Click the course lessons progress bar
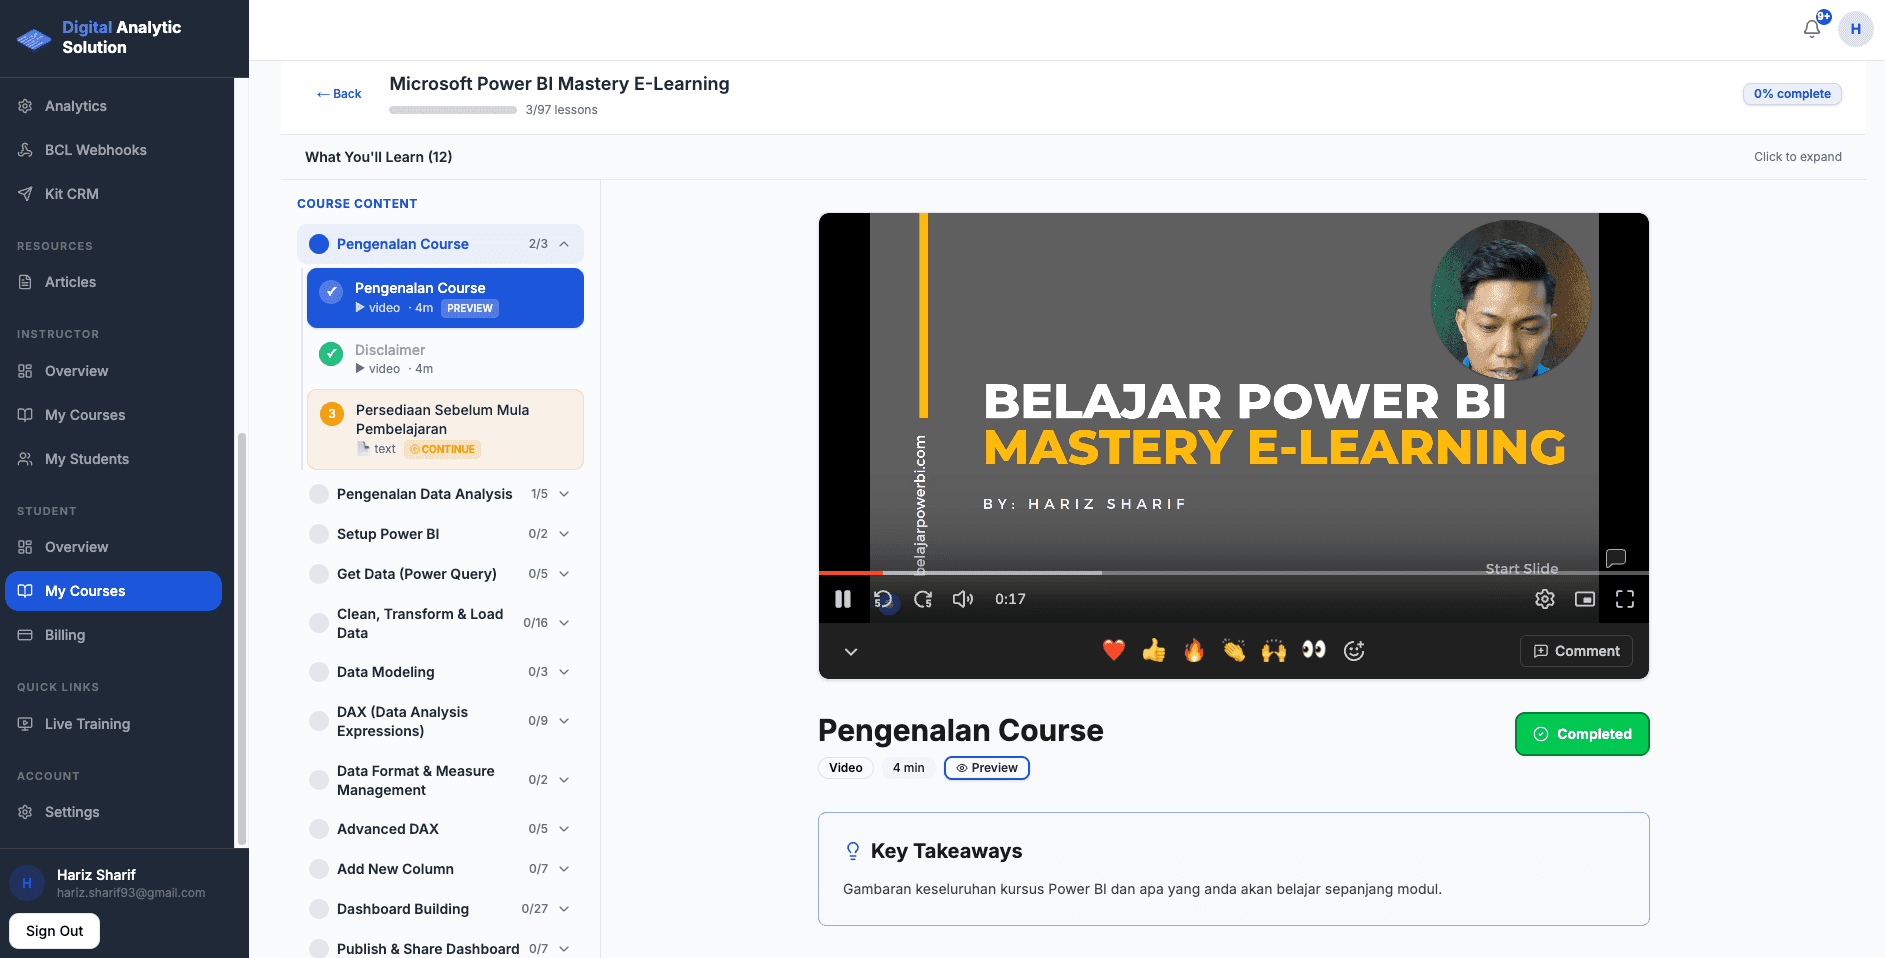Viewport: 1885px width, 958px height. coord(453,110)
